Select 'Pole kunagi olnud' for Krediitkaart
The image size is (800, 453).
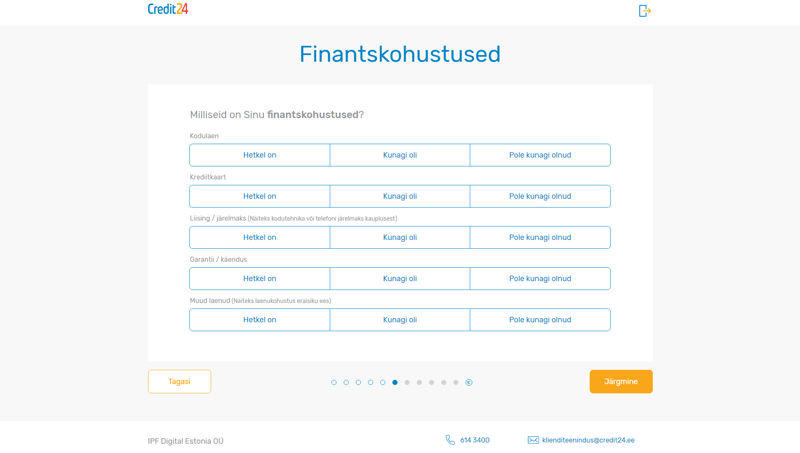pos(540,196)
